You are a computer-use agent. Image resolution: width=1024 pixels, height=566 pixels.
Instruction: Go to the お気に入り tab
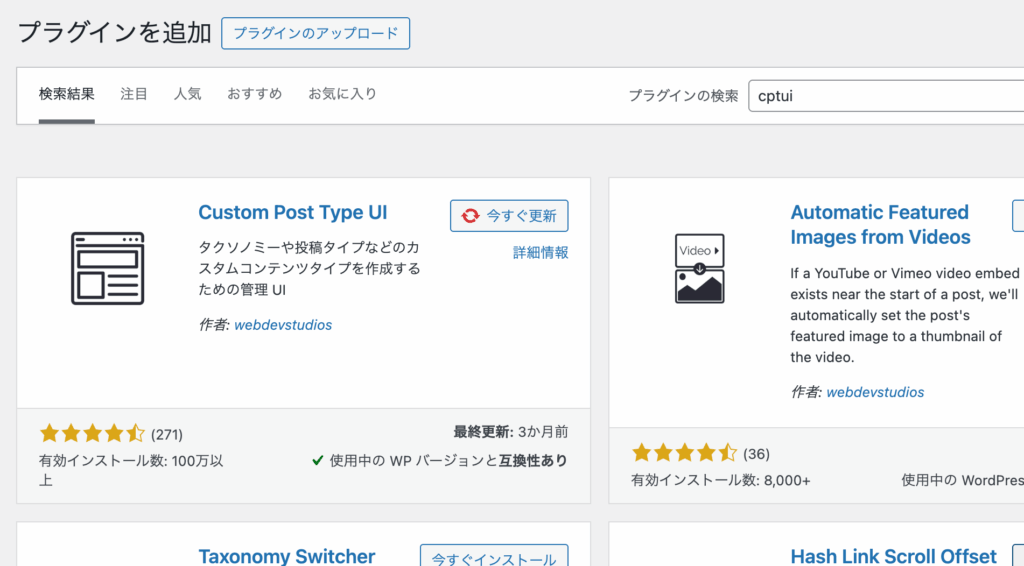[342, 94]
